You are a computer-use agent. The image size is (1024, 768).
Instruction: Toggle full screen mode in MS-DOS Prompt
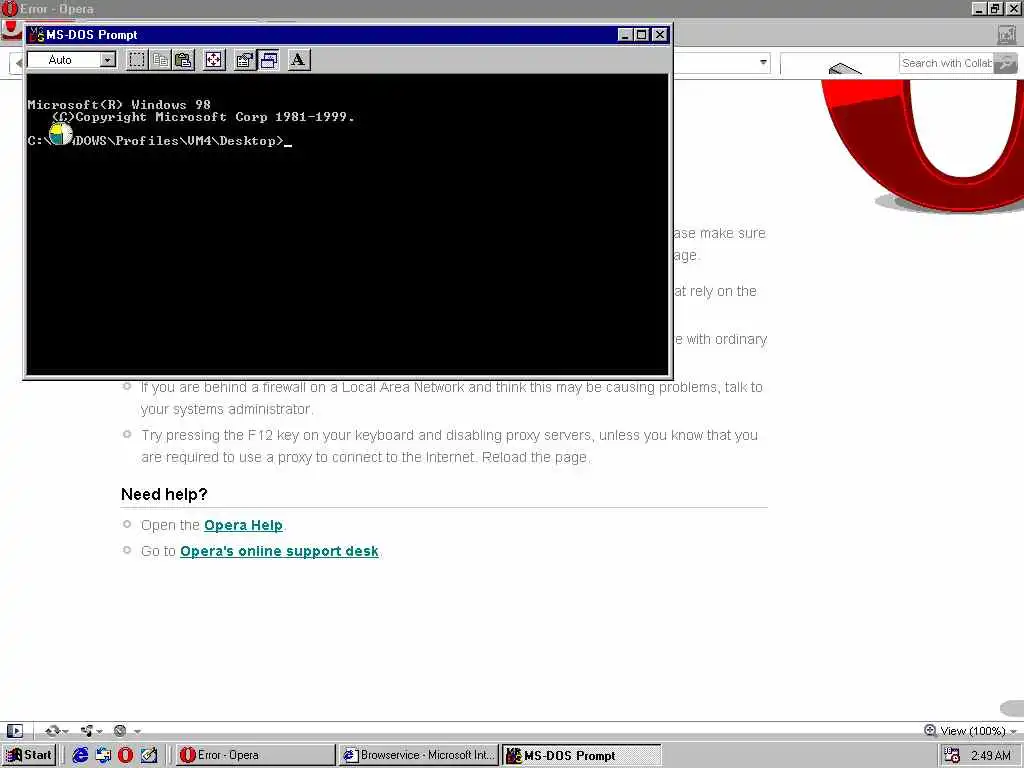[214, 60]
